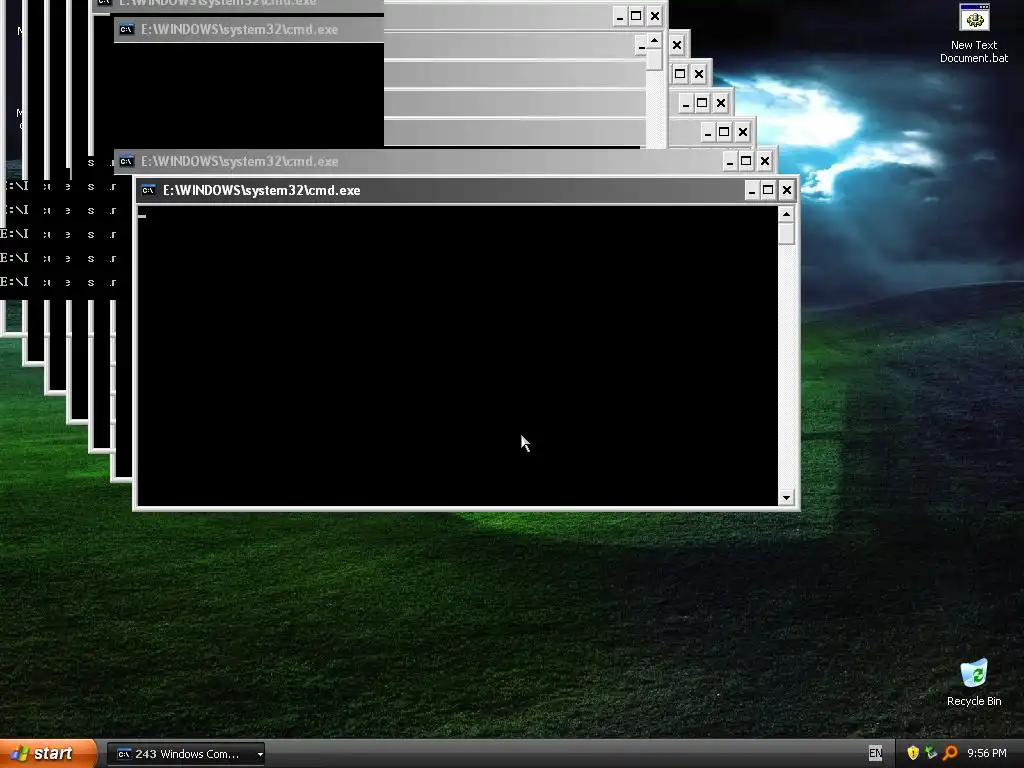Maximize the active cmd.exe window
The width and height of the screenshot is (1024, 768).
pos(769,190)
